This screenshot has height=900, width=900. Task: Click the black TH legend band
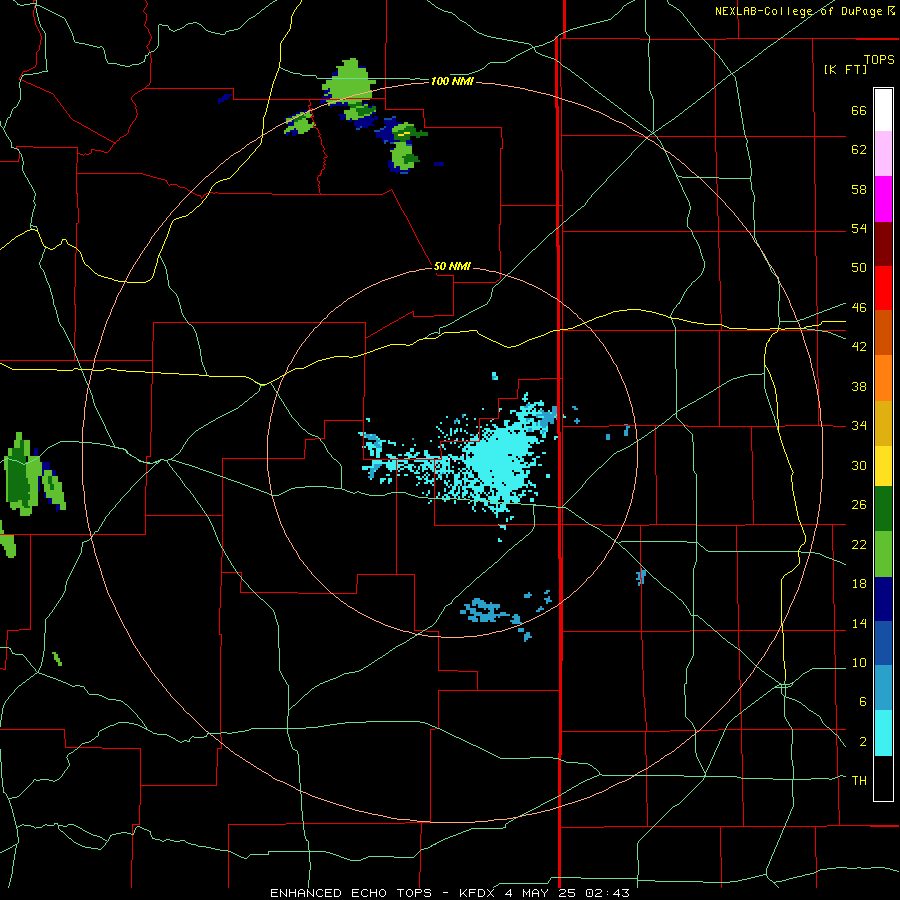click(x=883, y=778)
